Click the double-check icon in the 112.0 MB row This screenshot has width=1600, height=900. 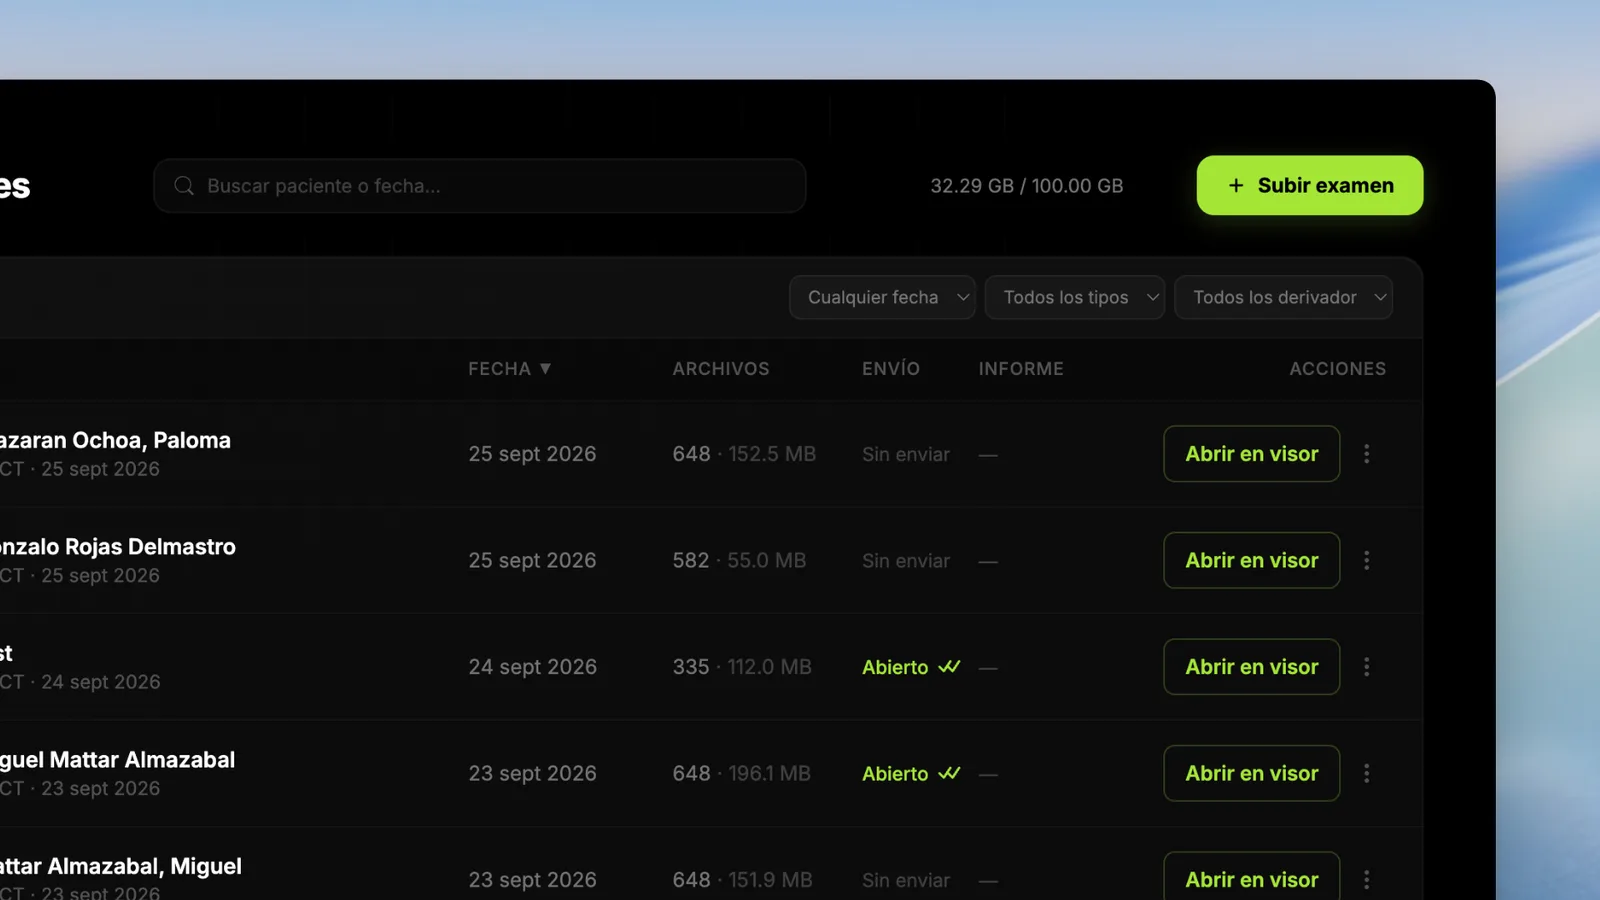coord(949,667)
